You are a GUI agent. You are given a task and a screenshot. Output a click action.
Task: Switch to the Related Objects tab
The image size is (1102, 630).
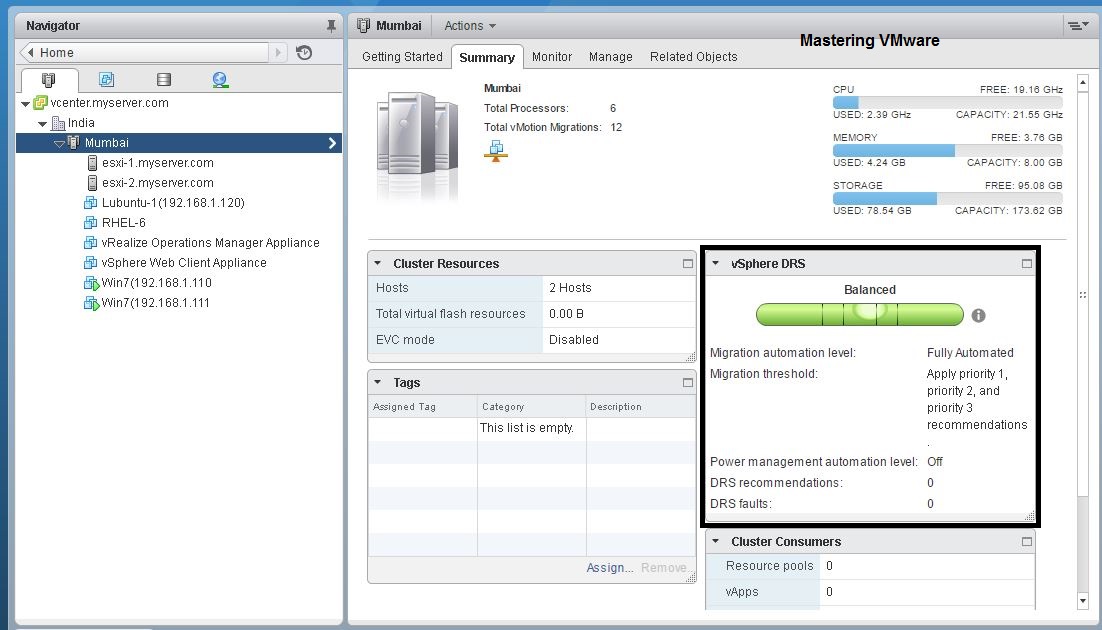(694, 57)
